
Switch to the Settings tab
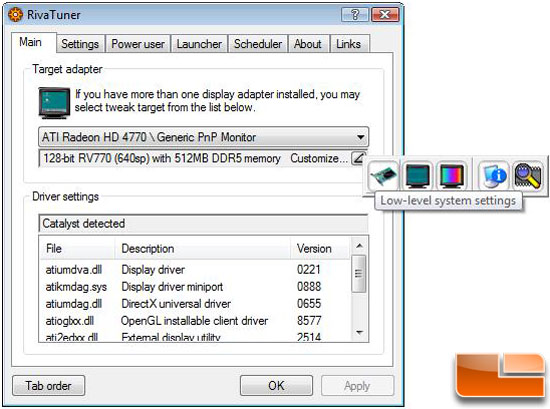[80, 44]
